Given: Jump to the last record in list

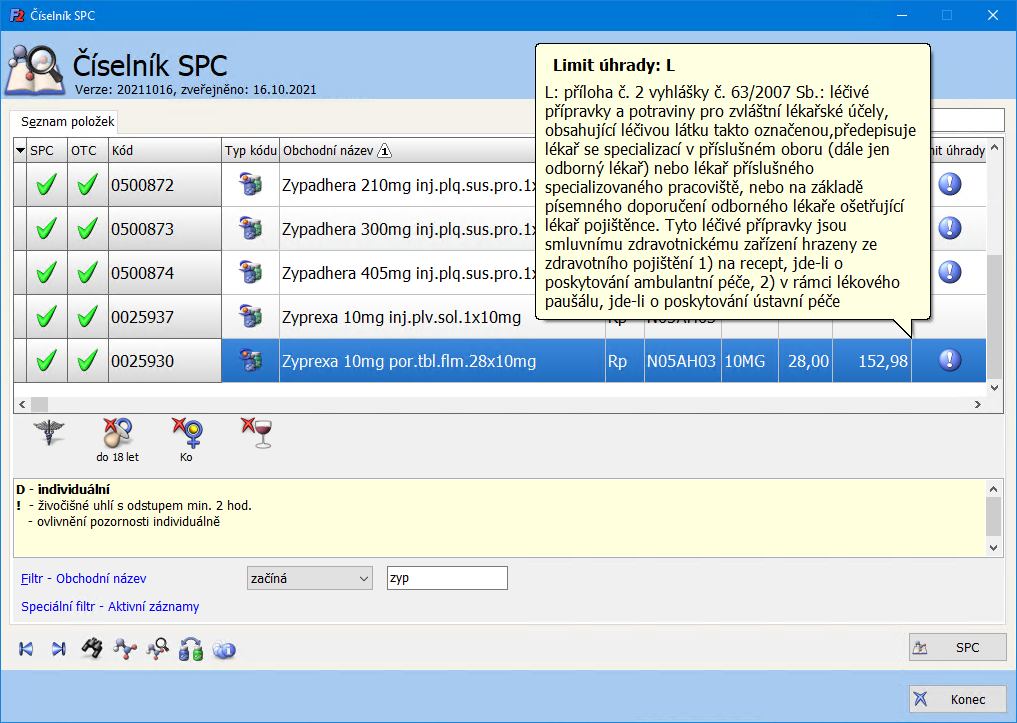Looking at the screenshot, I should pos(59,648).
